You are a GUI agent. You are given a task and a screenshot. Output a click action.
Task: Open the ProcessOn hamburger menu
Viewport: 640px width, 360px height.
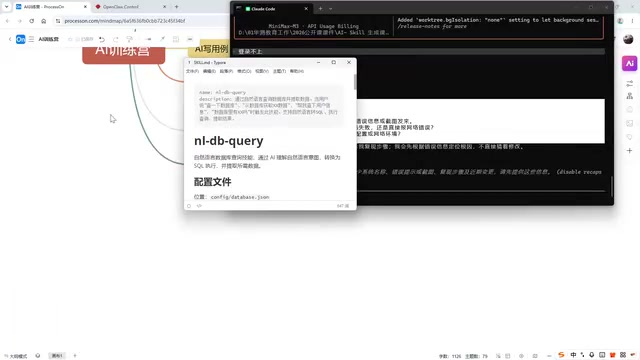[x=31, y=39]
